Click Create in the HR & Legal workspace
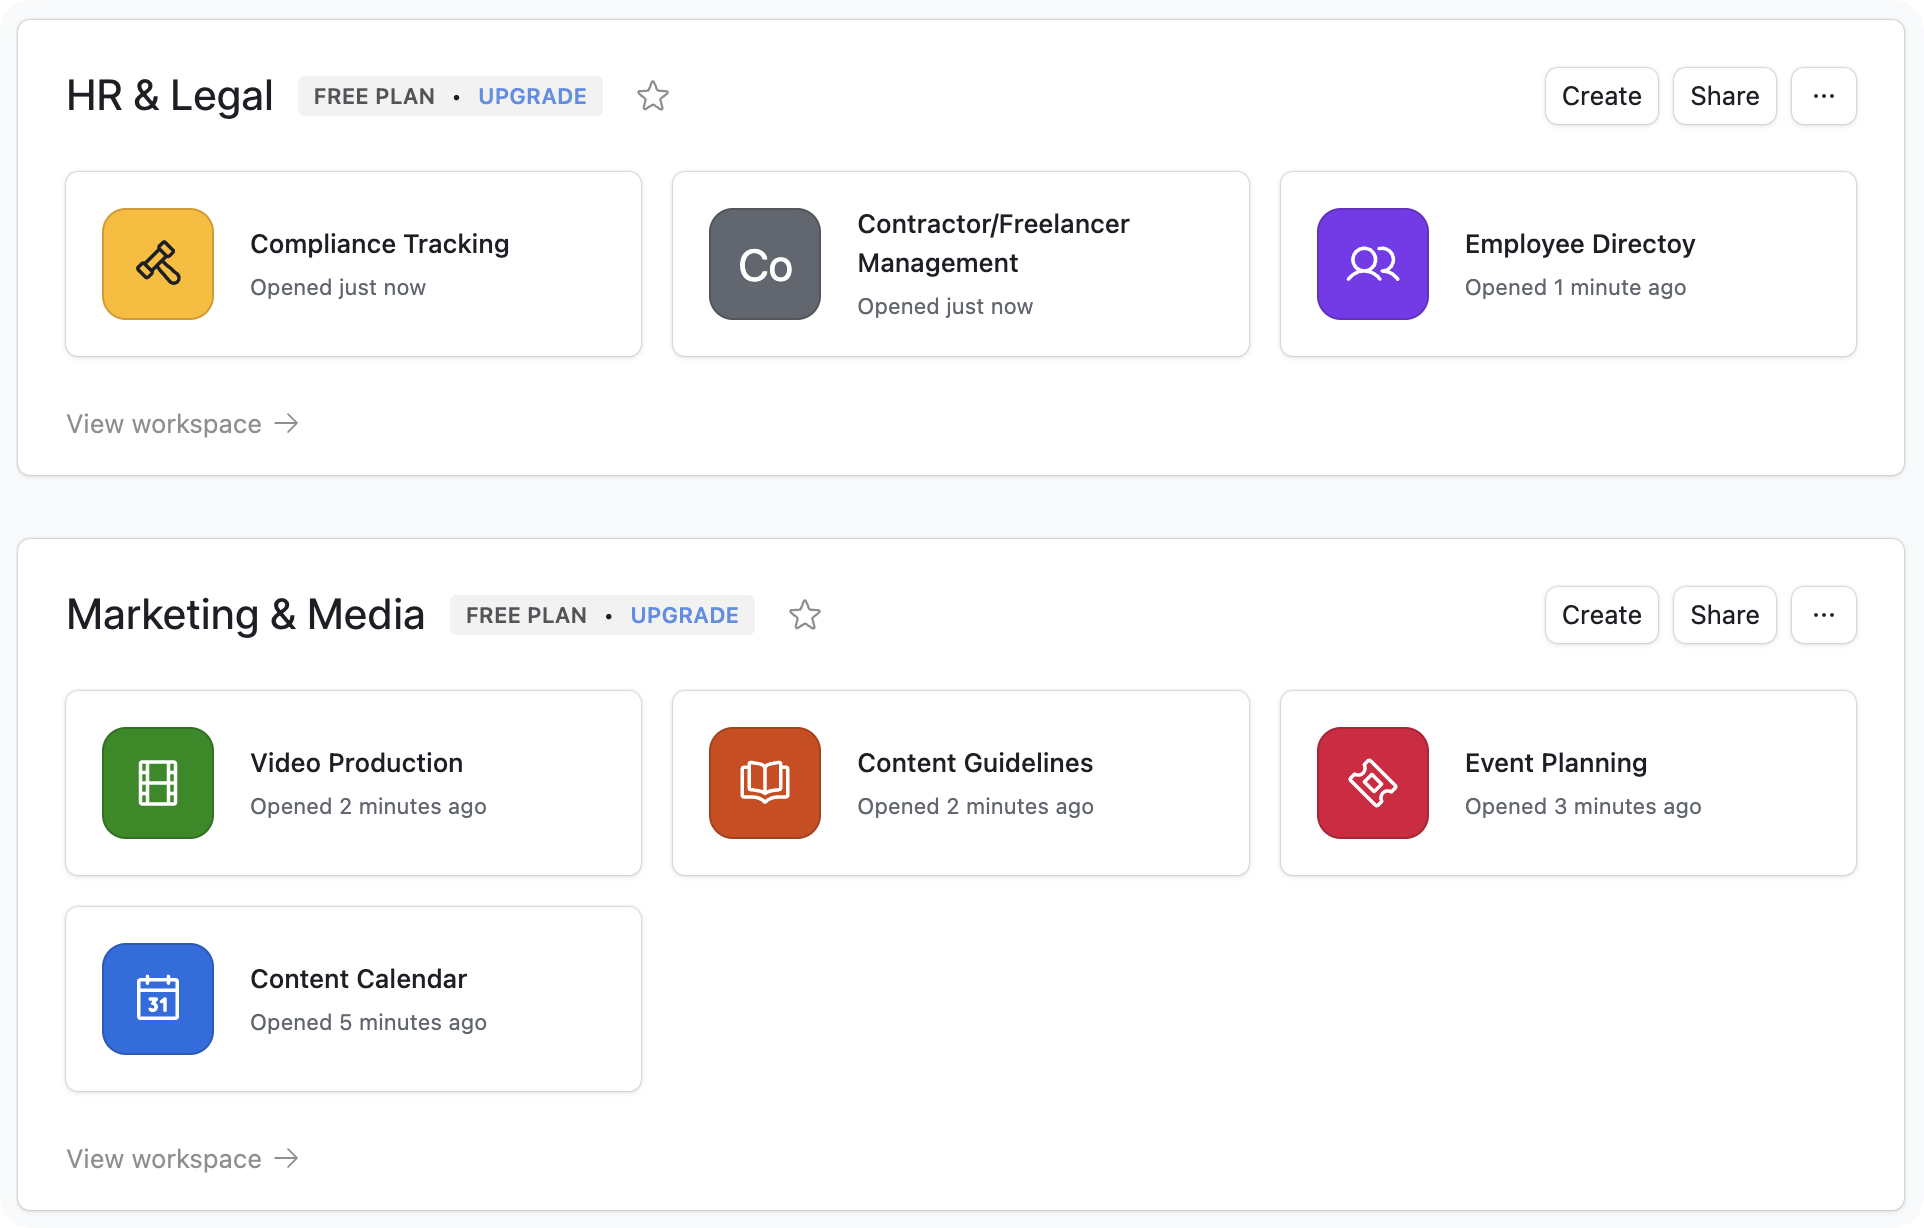Screen dimensions: 1924x1228 [x=1601, y=96]
